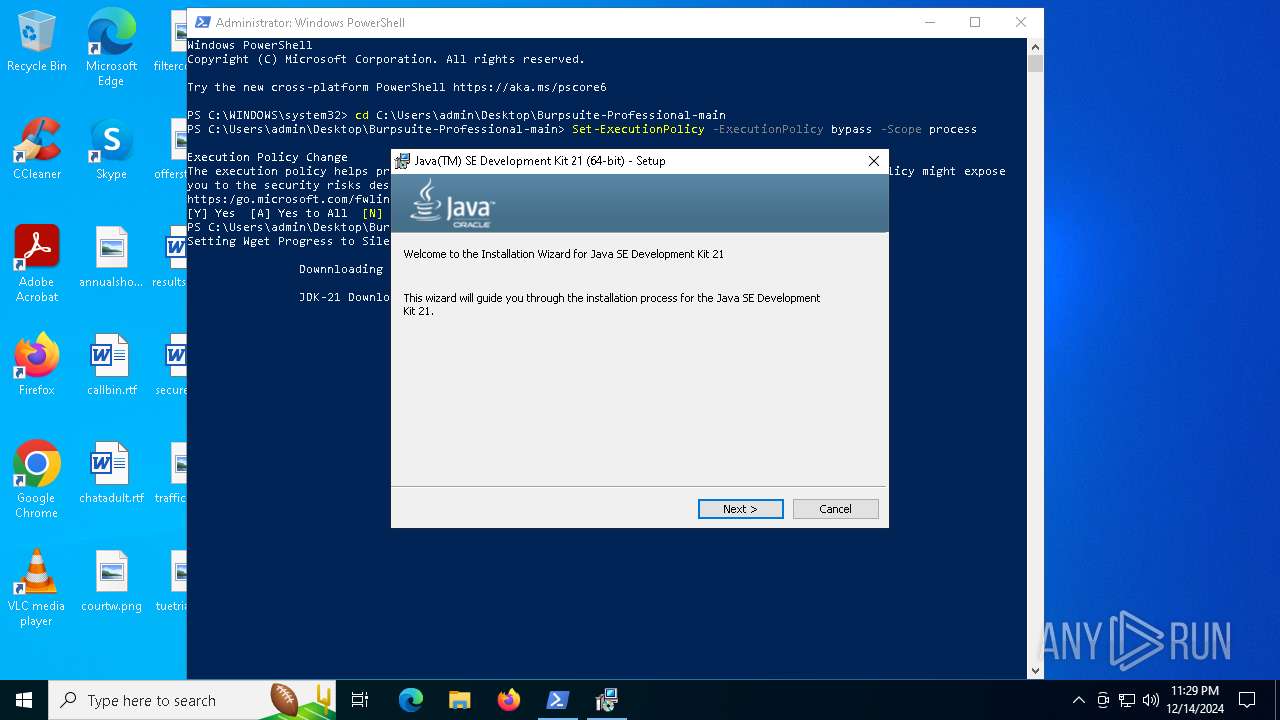Open Microsoft Edge from the taskbar
The width and height of the screenshot is (1280, 720).
click(411, 700)
